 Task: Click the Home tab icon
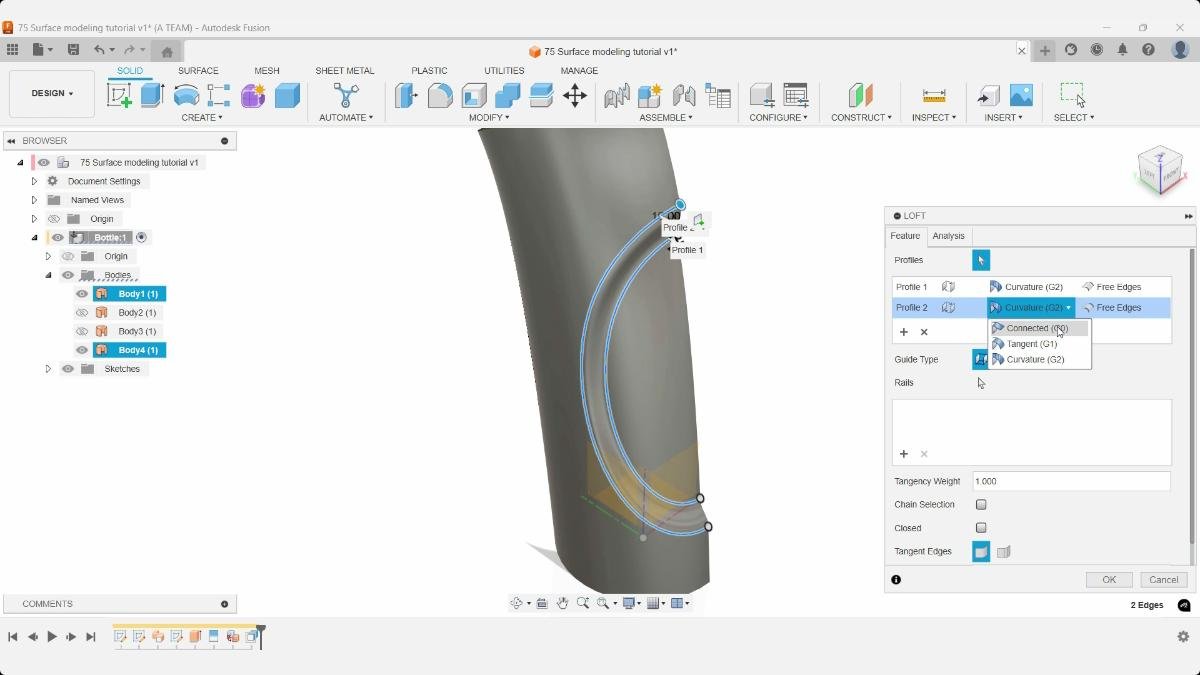pos(167,51)
